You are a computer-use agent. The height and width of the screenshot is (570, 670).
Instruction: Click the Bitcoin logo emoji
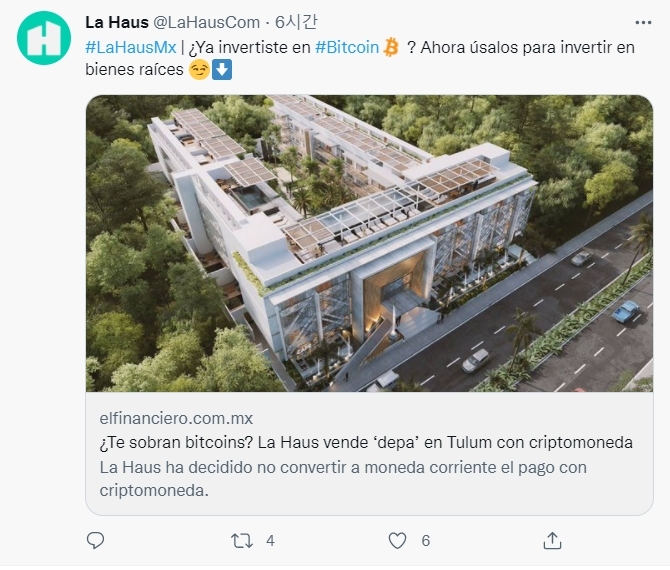391,47
